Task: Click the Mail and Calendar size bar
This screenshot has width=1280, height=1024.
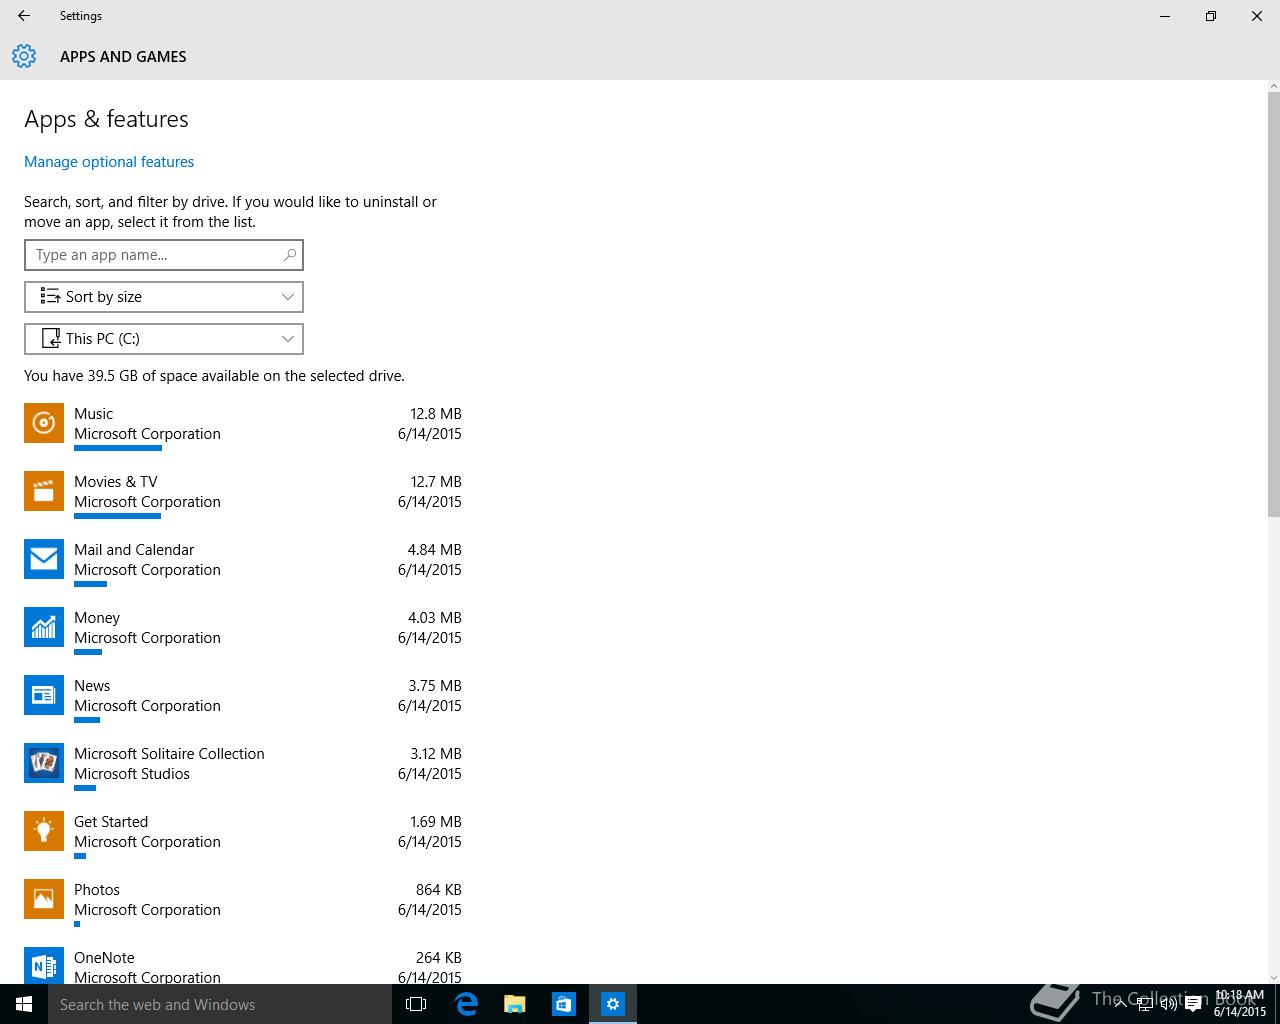Action: (90, 584)
